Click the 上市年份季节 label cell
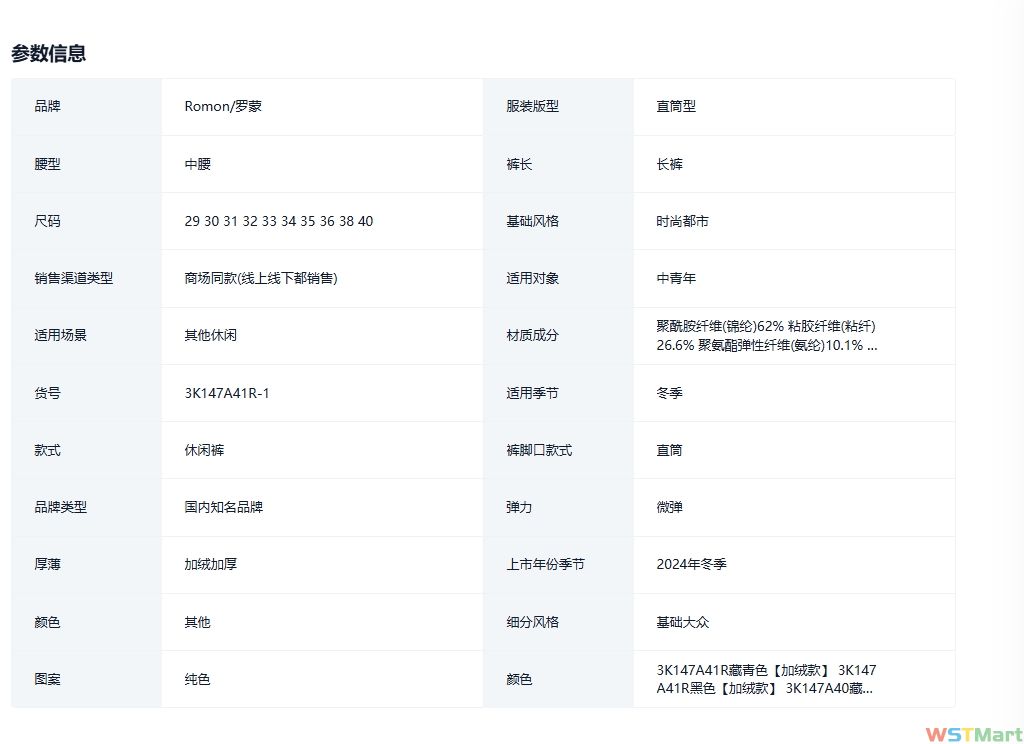This screenshot has height=744, width=1024. pos(545,564)
